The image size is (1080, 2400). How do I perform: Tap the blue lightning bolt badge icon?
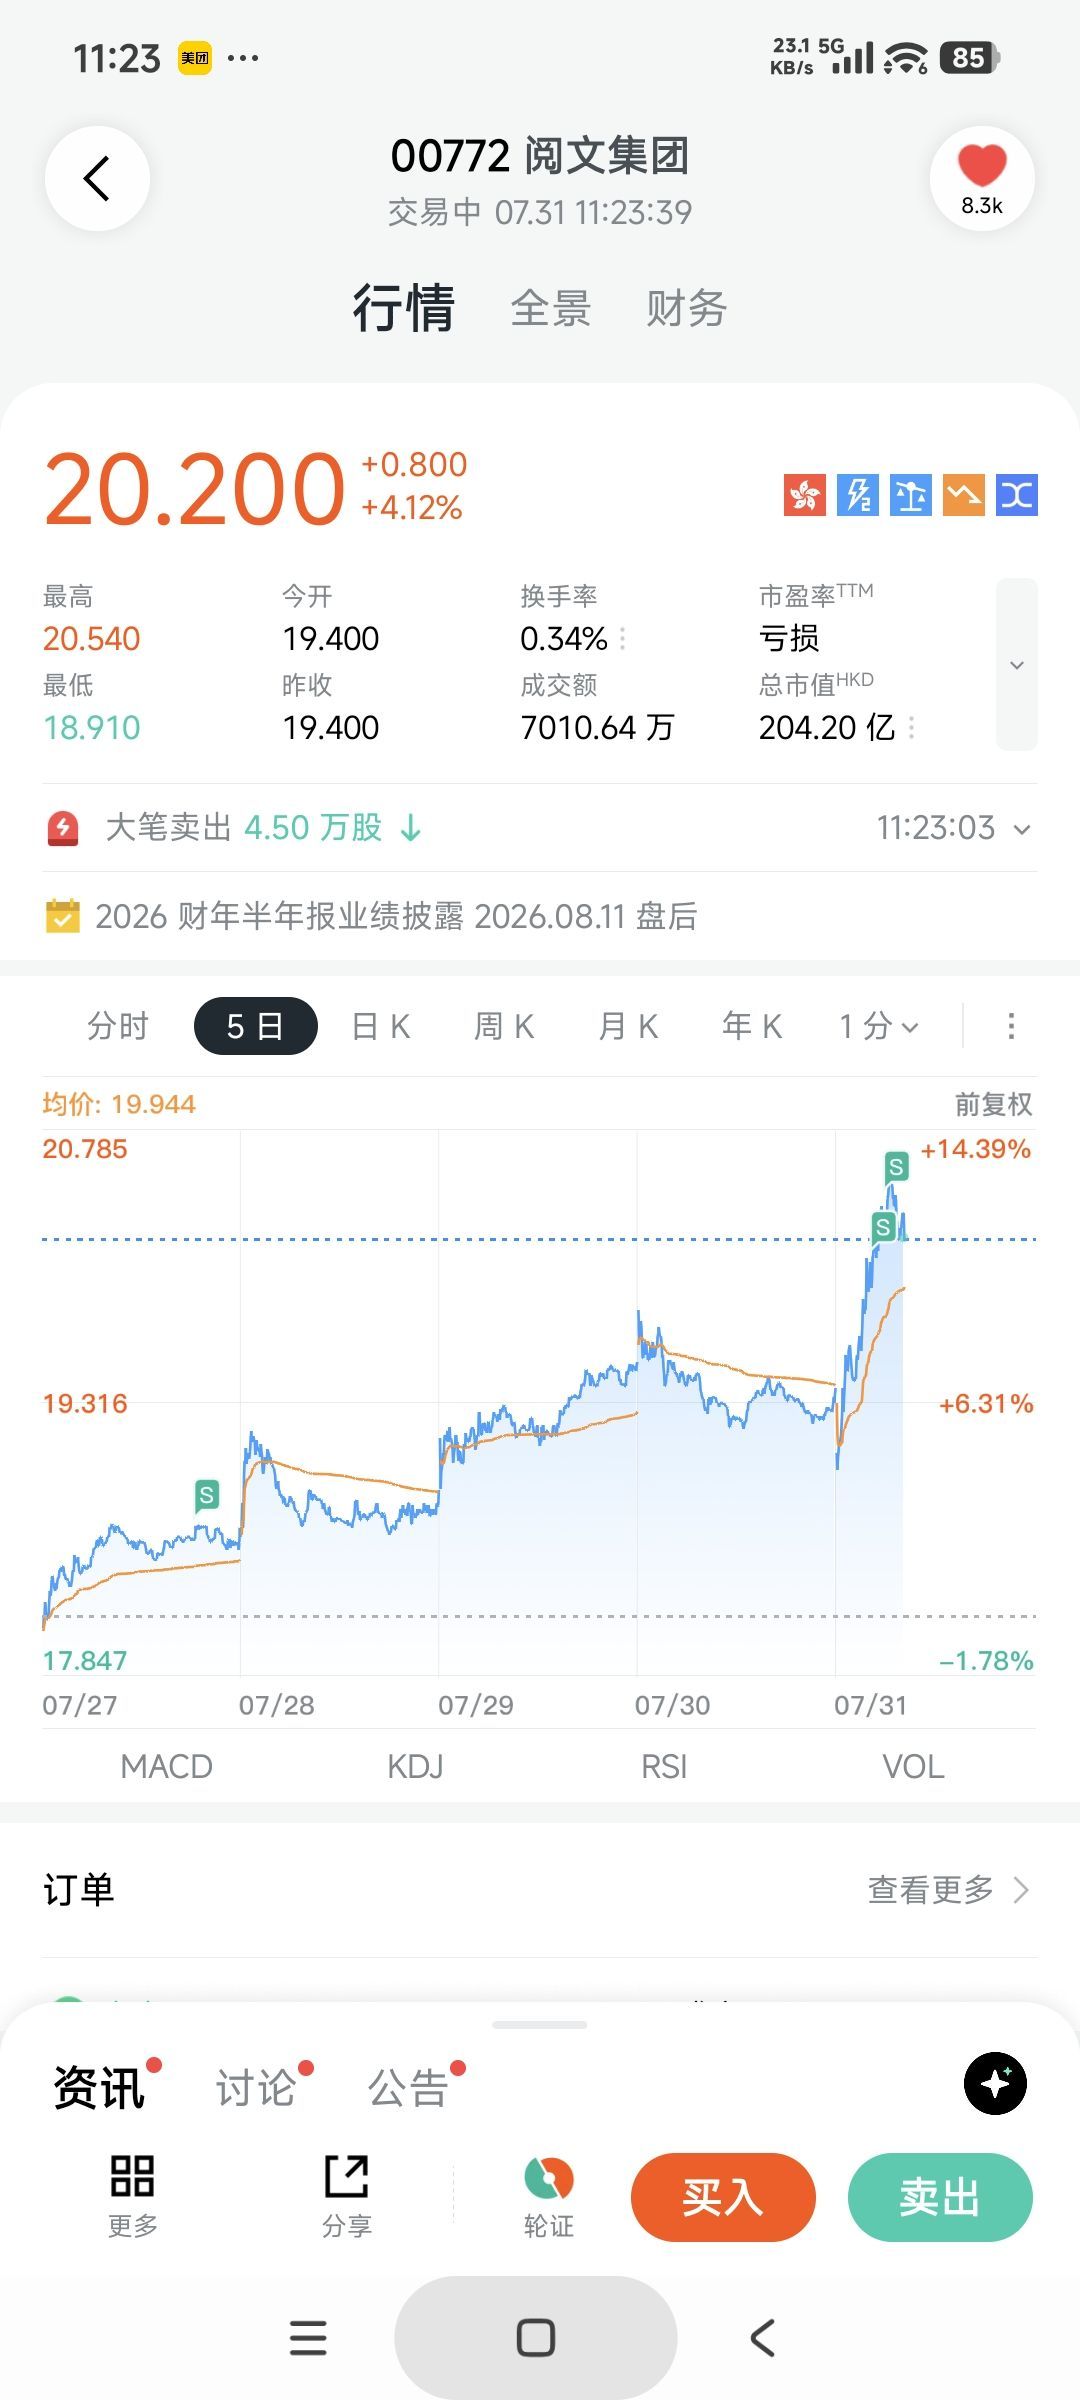pyautogui.click(x=858, y=495)
